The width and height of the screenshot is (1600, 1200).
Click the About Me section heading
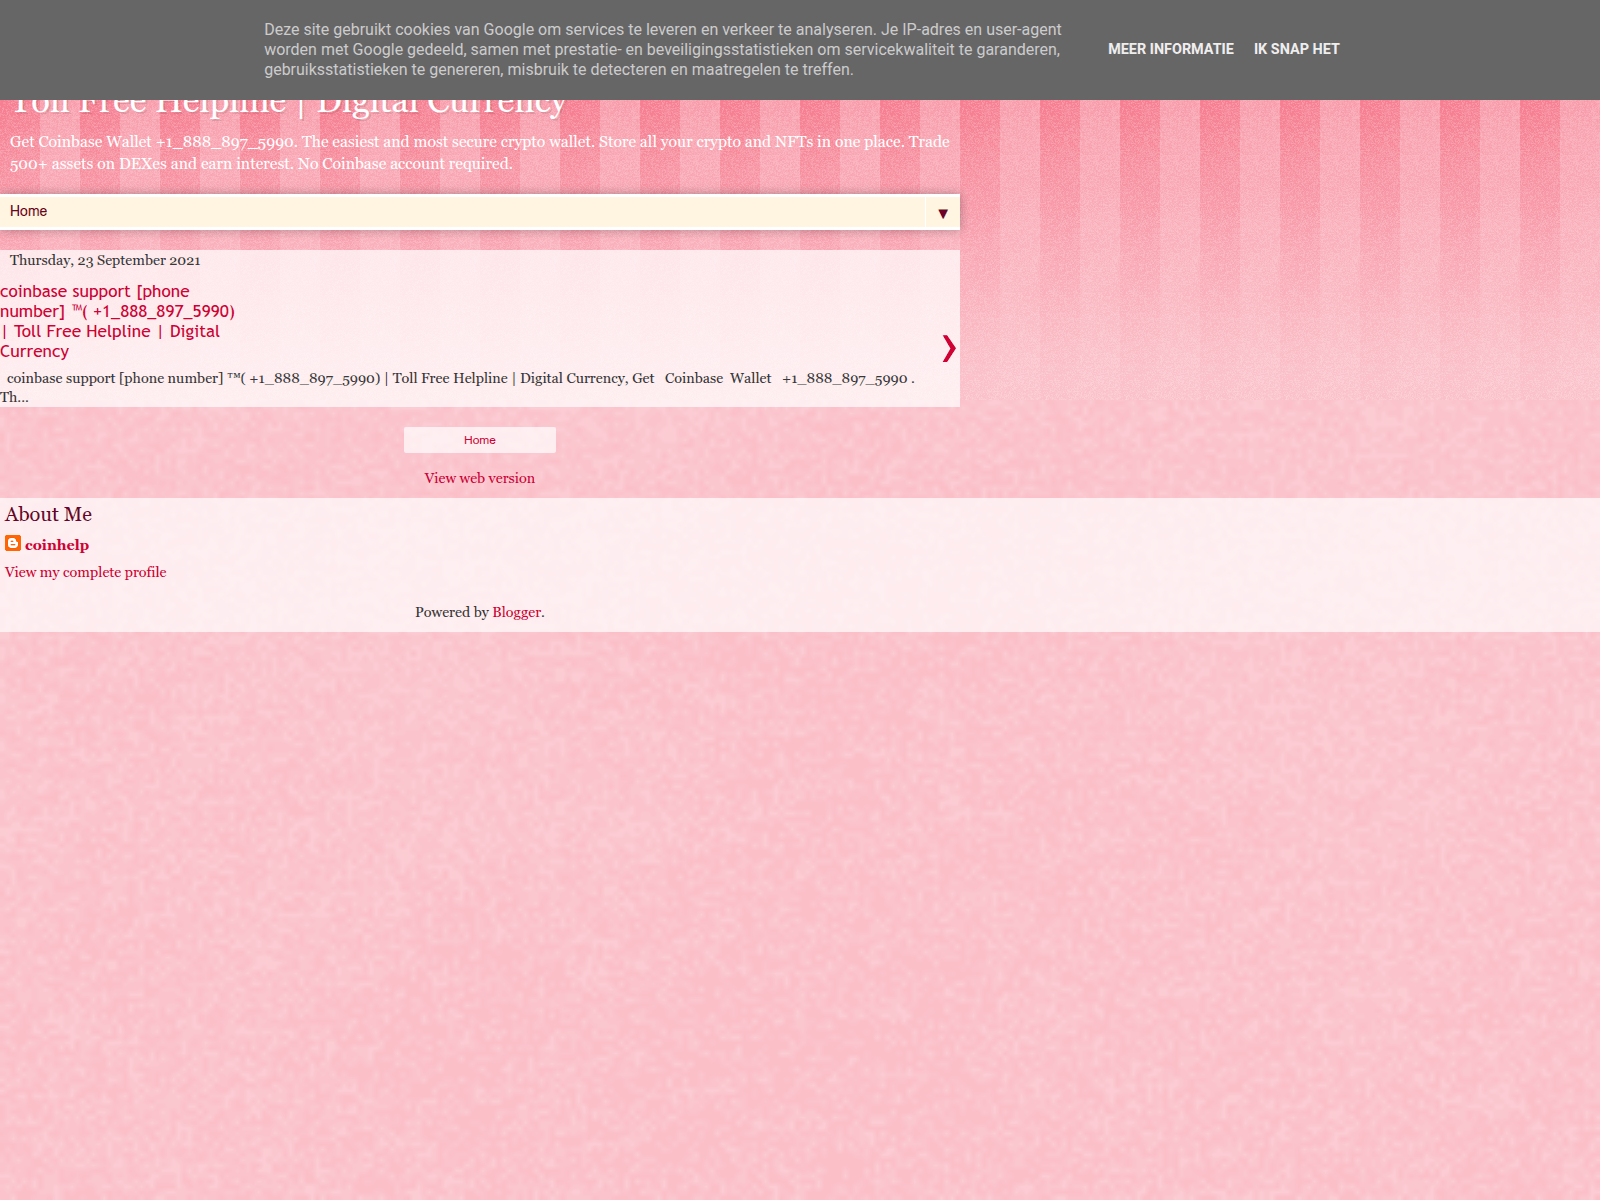click(x=48, y=514)
